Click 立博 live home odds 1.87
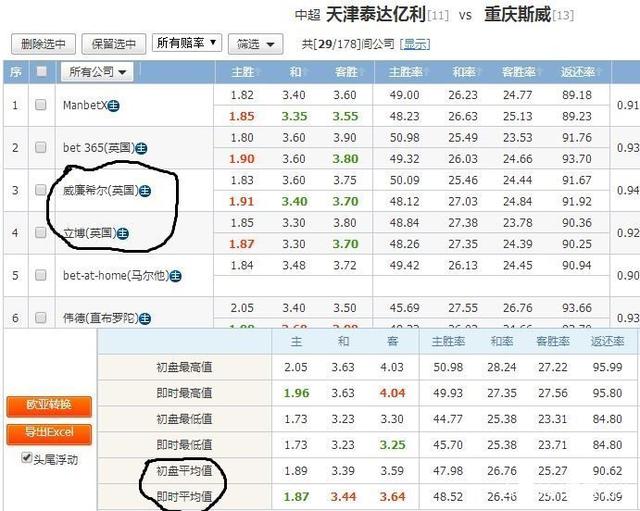Screen dimensions: 640x511 pos(242,244)
